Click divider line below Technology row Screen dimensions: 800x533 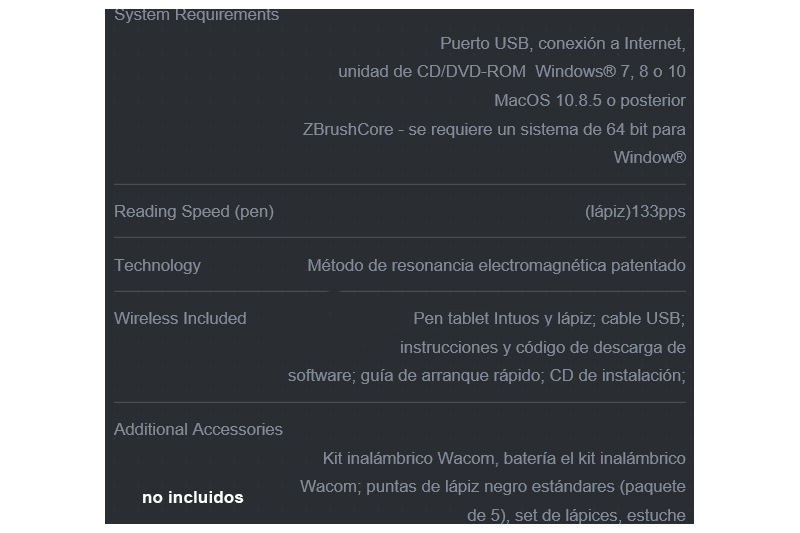click(399, 292)
